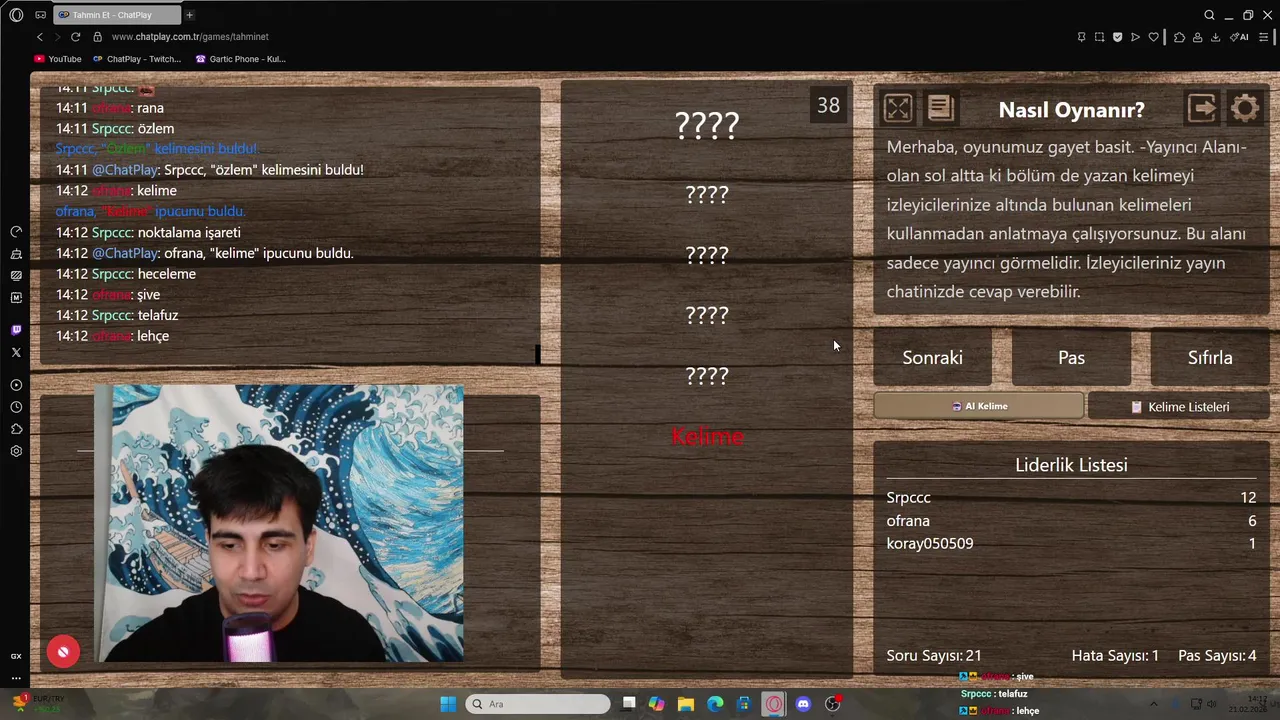Click the webcam video feed
This screenshot has height=720, width=1280.
click(280, 523)
